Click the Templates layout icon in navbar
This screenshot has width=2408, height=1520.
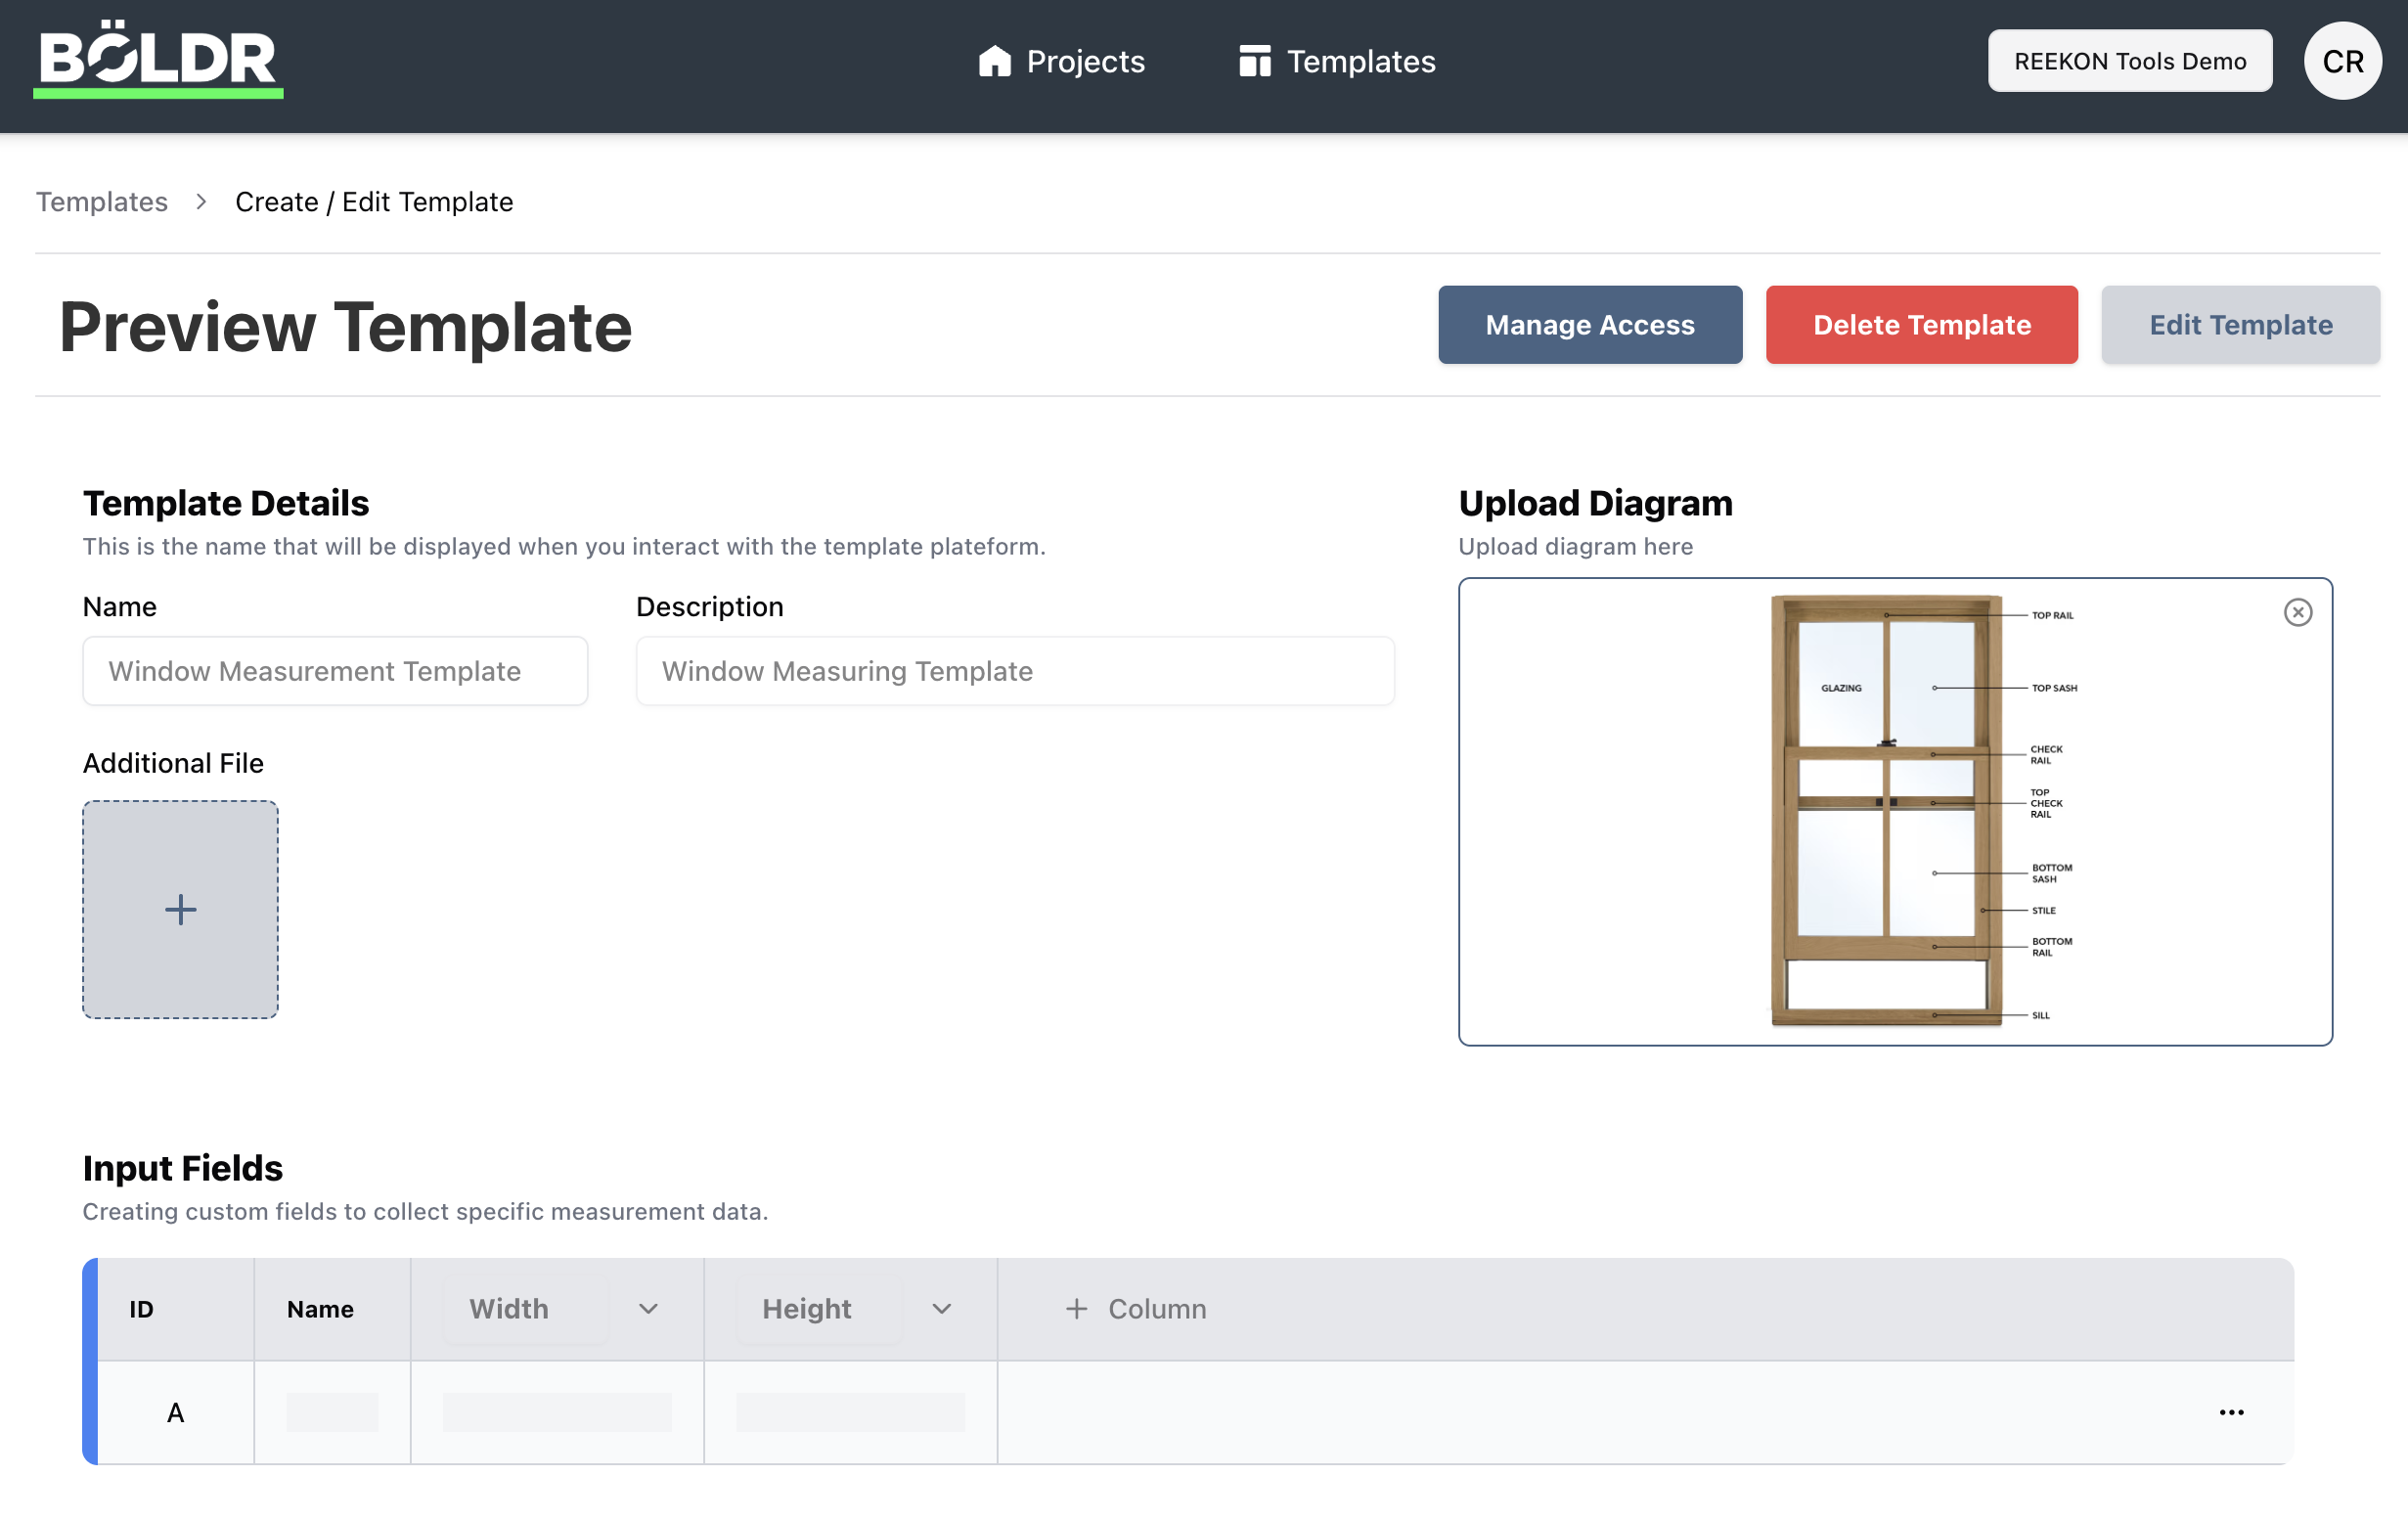[1254, 61]
